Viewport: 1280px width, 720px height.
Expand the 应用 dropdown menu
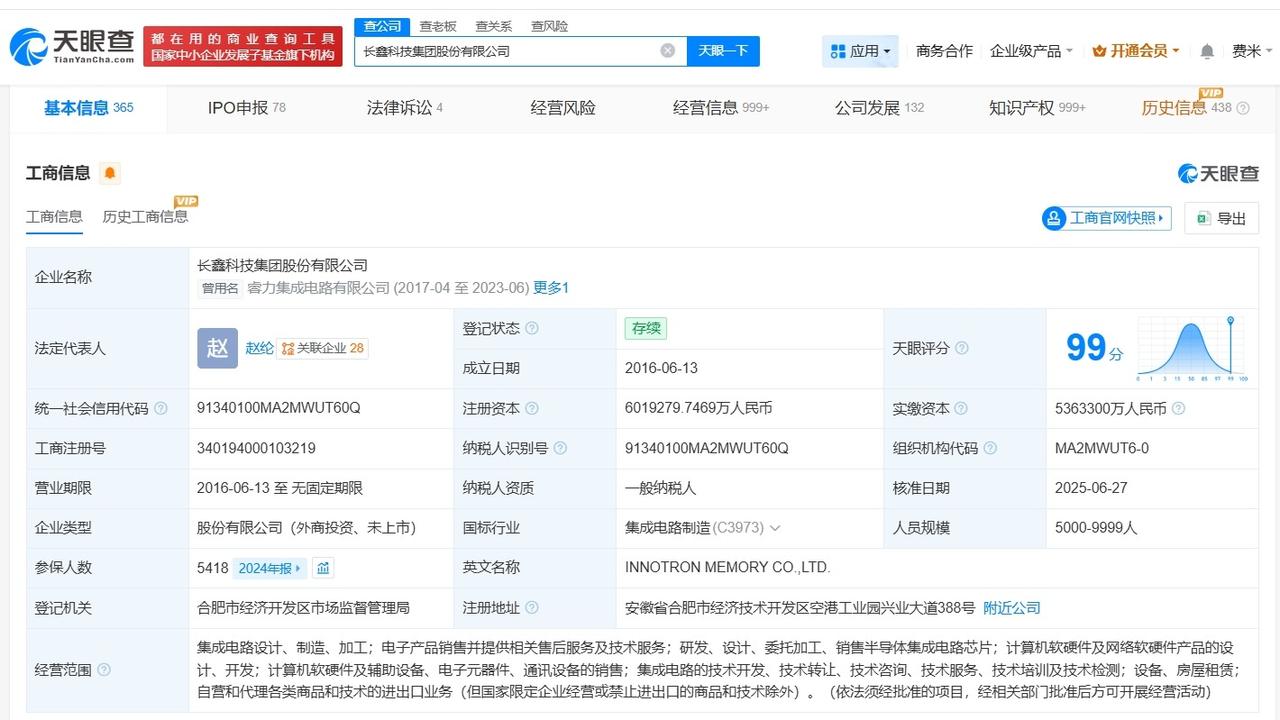[860, 51]
